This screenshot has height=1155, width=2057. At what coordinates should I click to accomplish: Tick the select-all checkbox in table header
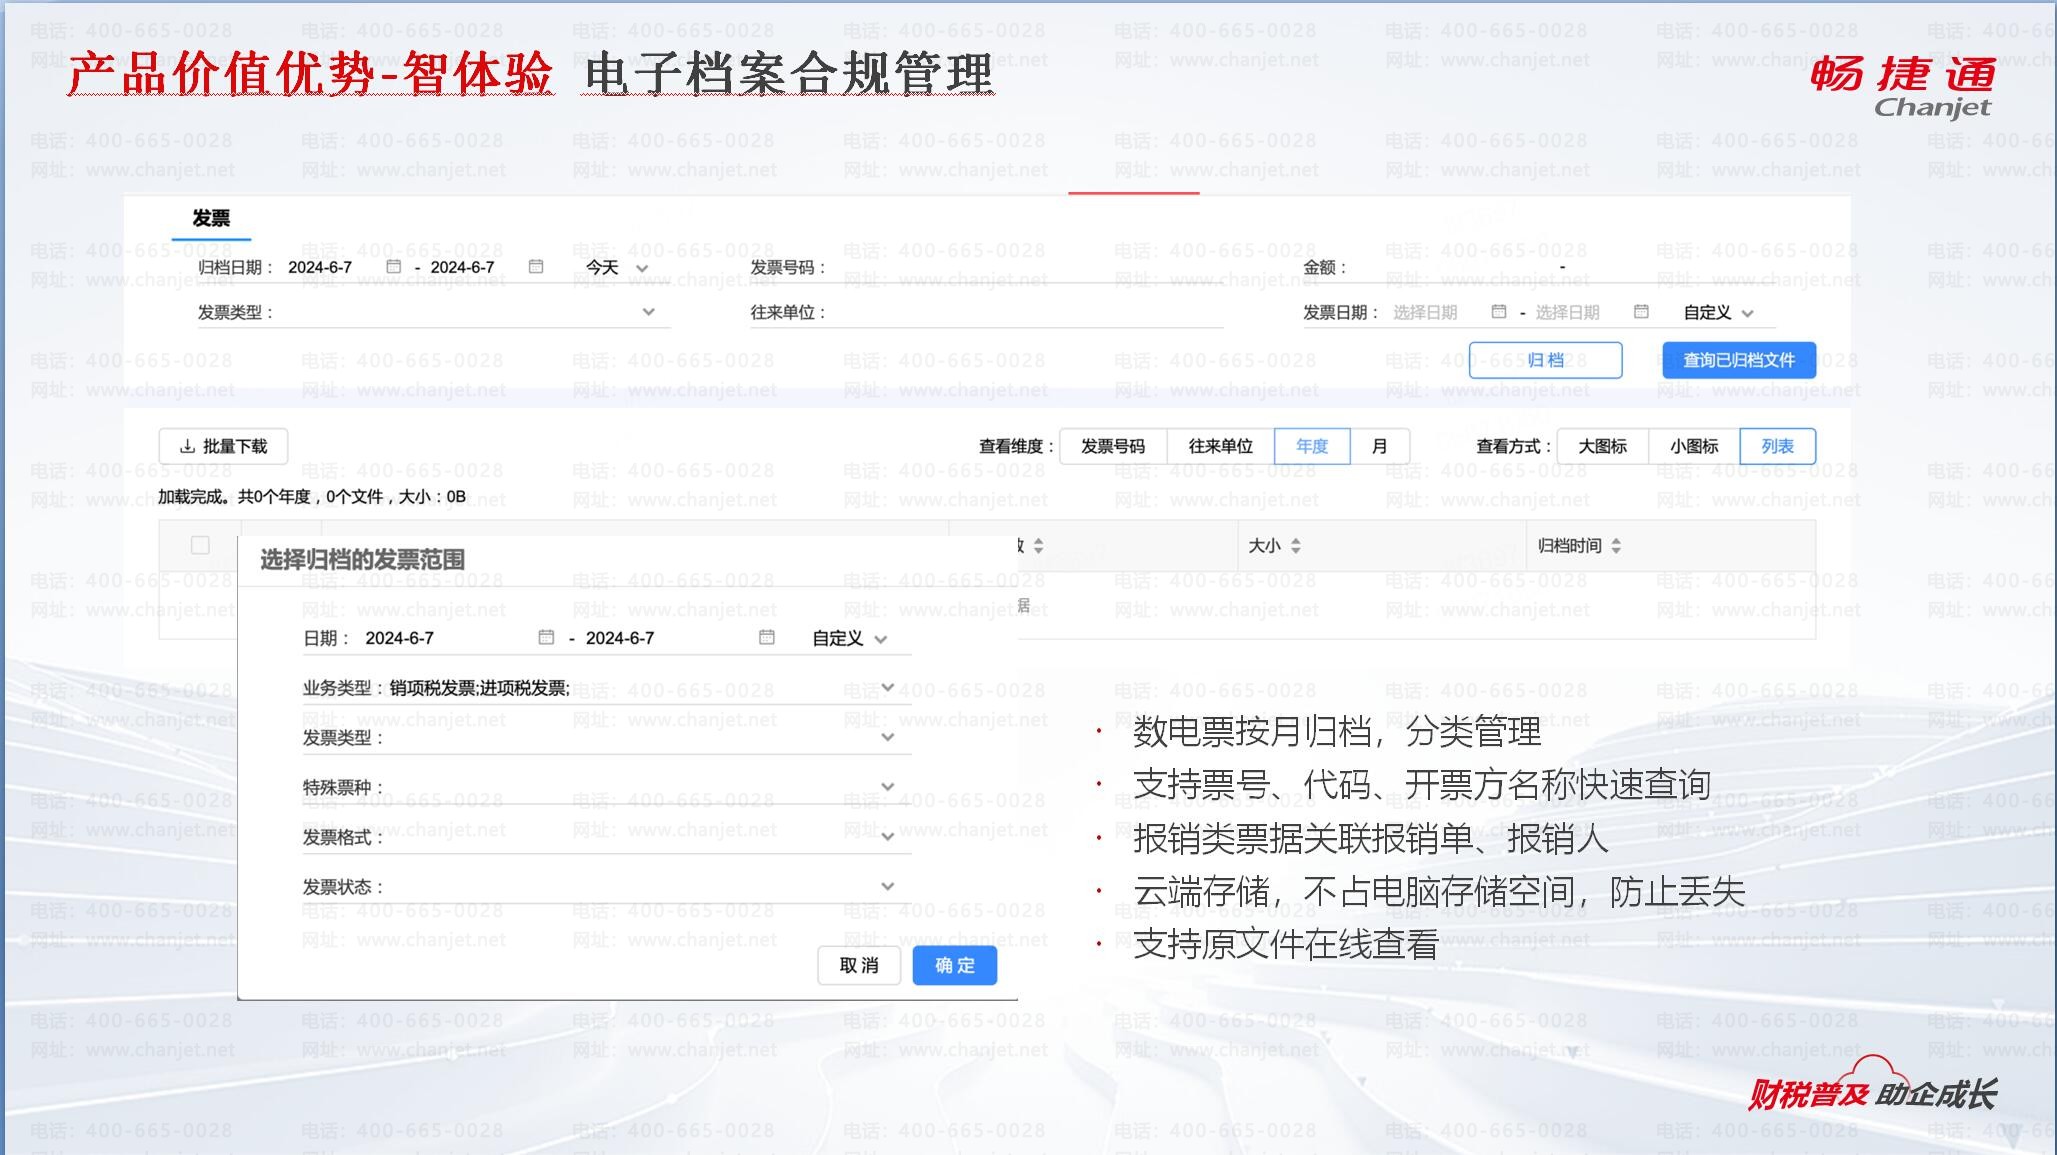200,545
